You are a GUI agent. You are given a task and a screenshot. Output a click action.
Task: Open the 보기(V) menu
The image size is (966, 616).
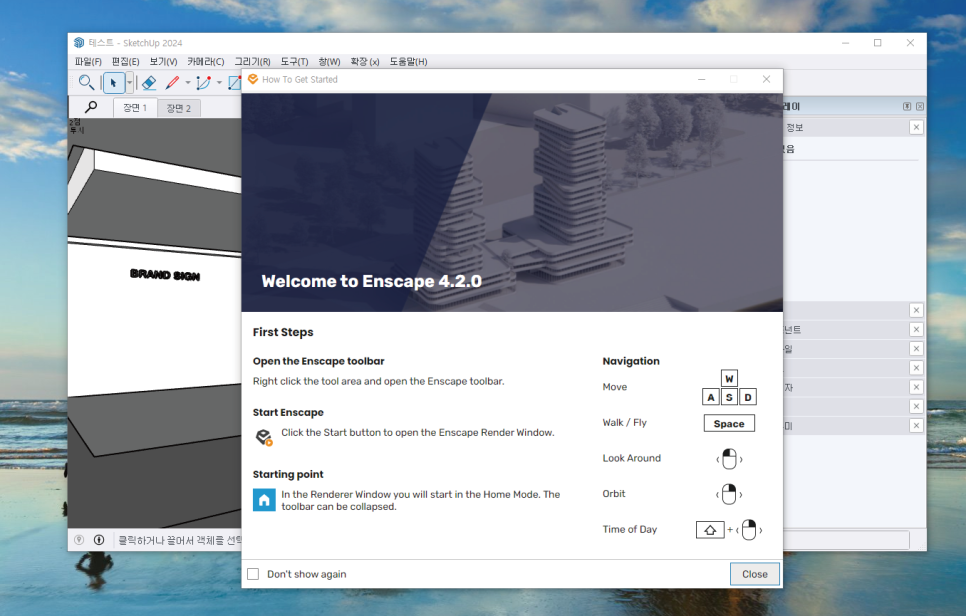pyautogui.click(x=163, y=62)
